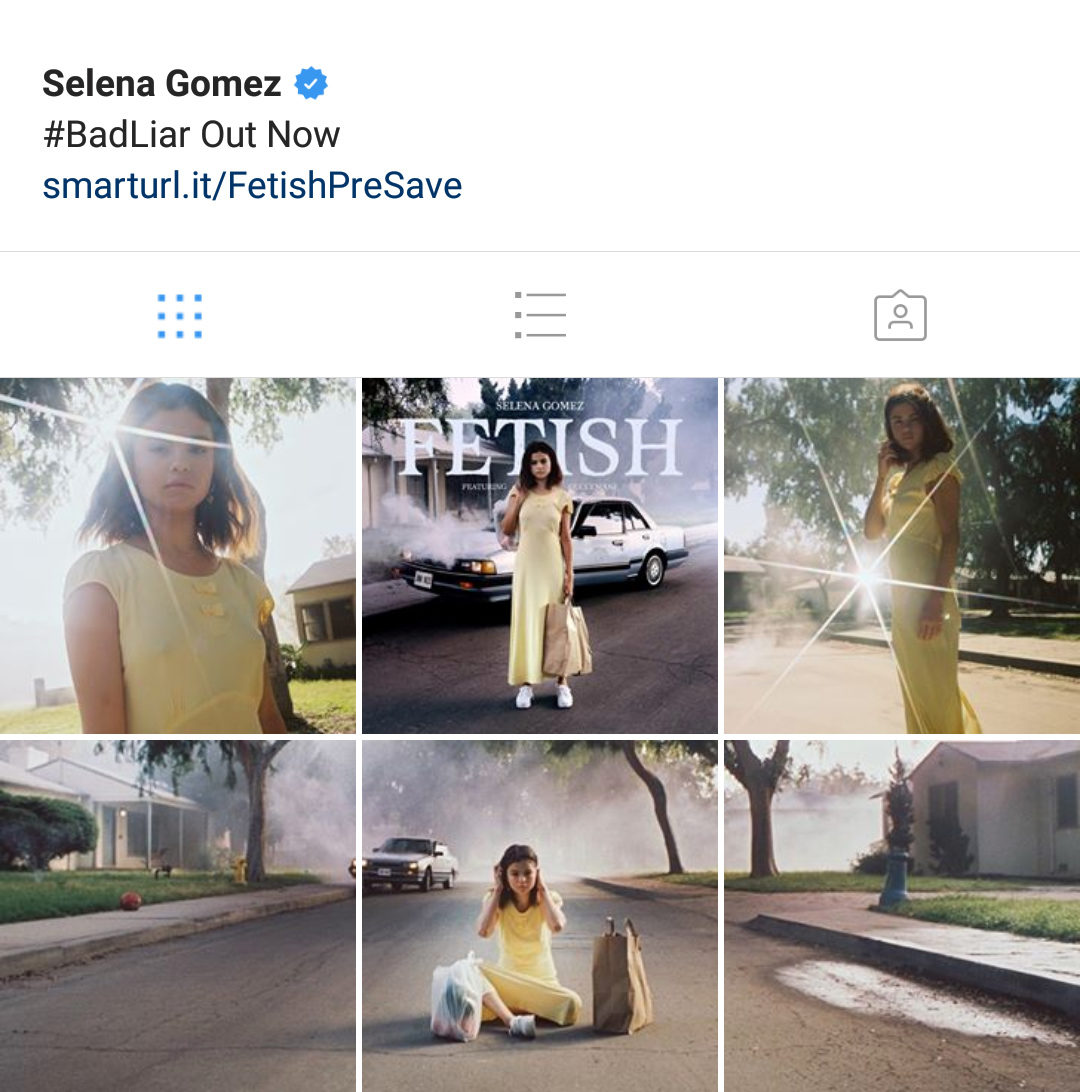
Task: Open the tagged photos icon
Action: pos(900,315)
